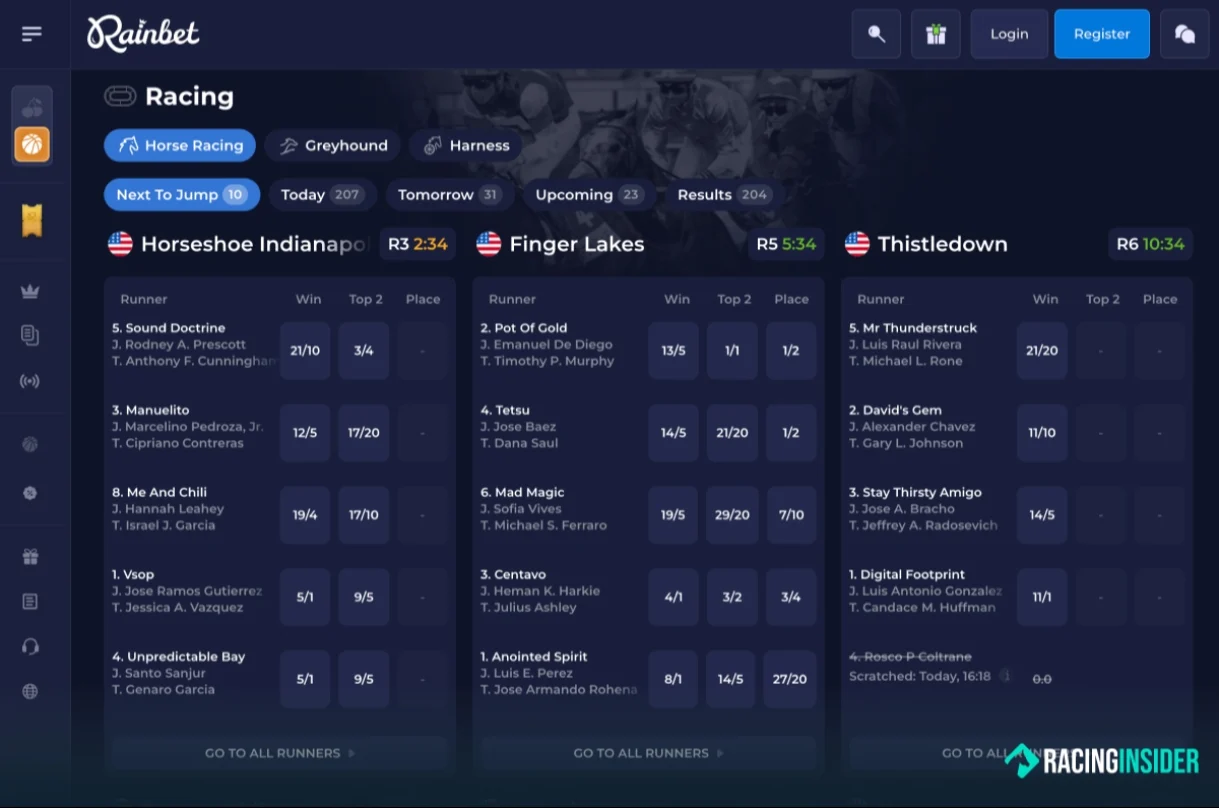Viewport: 1219px width, 808px height.
Task: Switch to the Tomorrow tab
Action: click(449, 194)
